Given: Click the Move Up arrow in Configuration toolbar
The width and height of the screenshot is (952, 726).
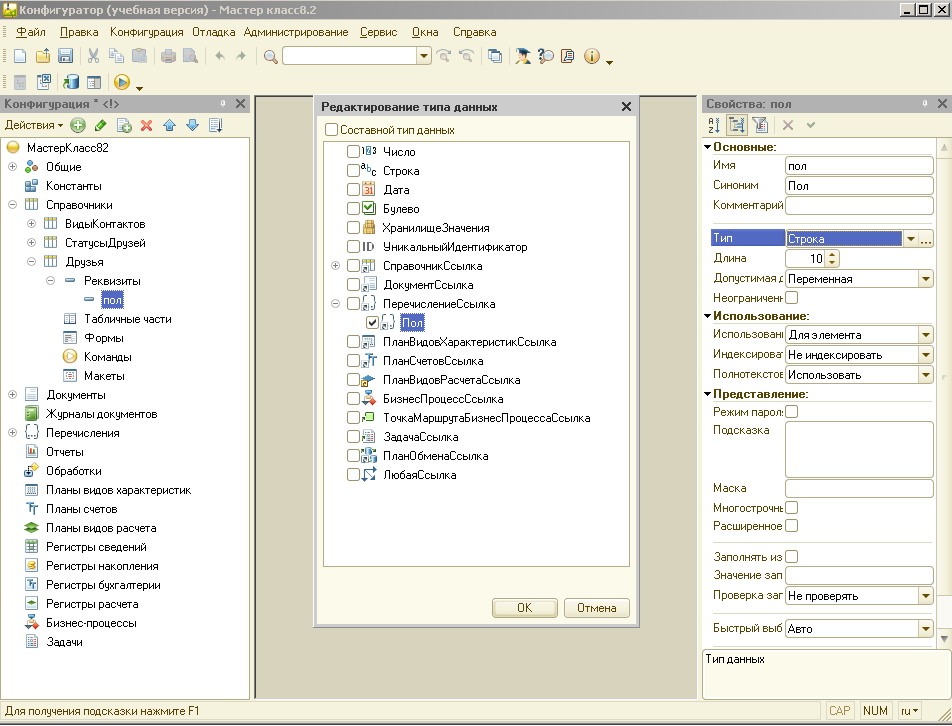Looking at the screenshot, I should point(169,125).
